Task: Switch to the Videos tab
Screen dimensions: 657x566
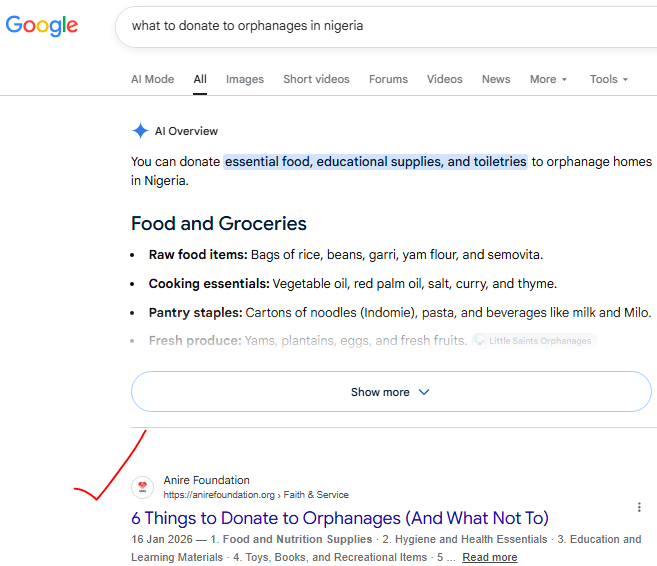Action: tap(445, 79)
